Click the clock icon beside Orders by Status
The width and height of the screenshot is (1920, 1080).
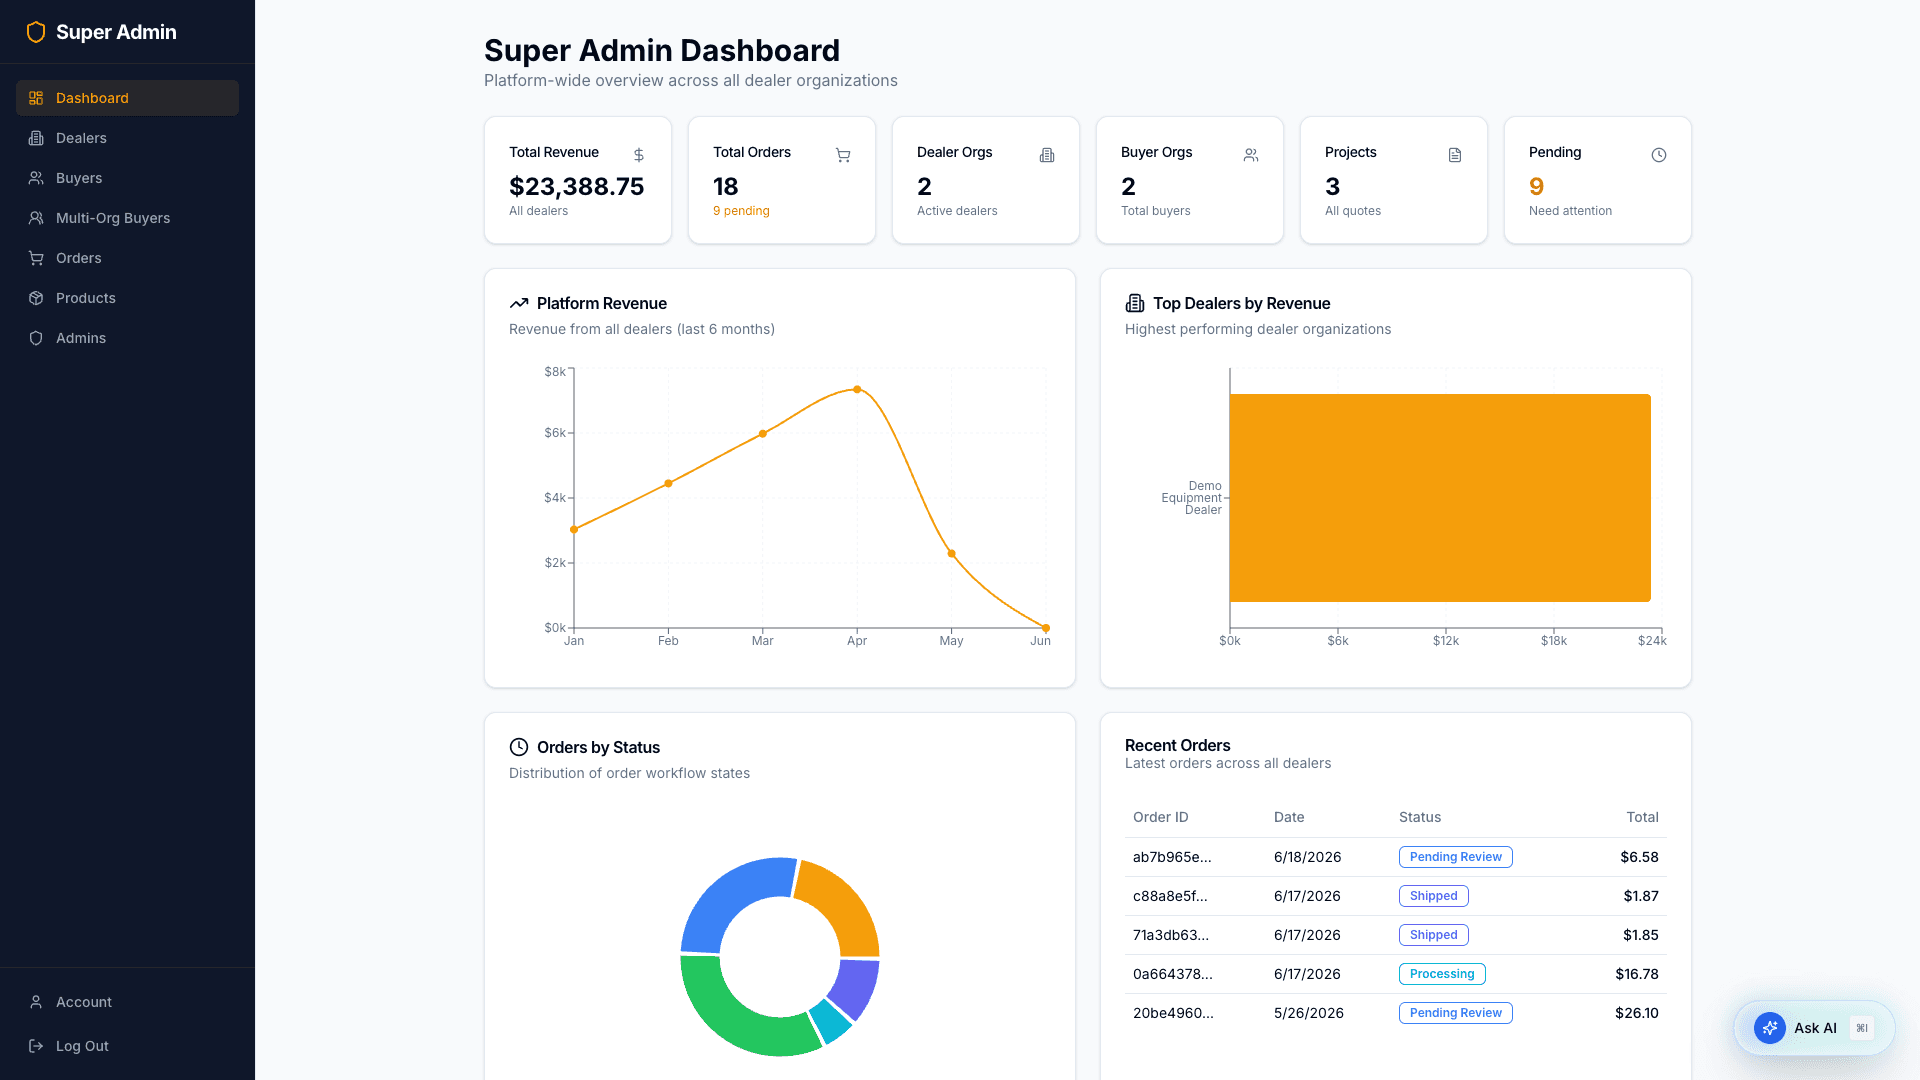(x=519, y=747)
